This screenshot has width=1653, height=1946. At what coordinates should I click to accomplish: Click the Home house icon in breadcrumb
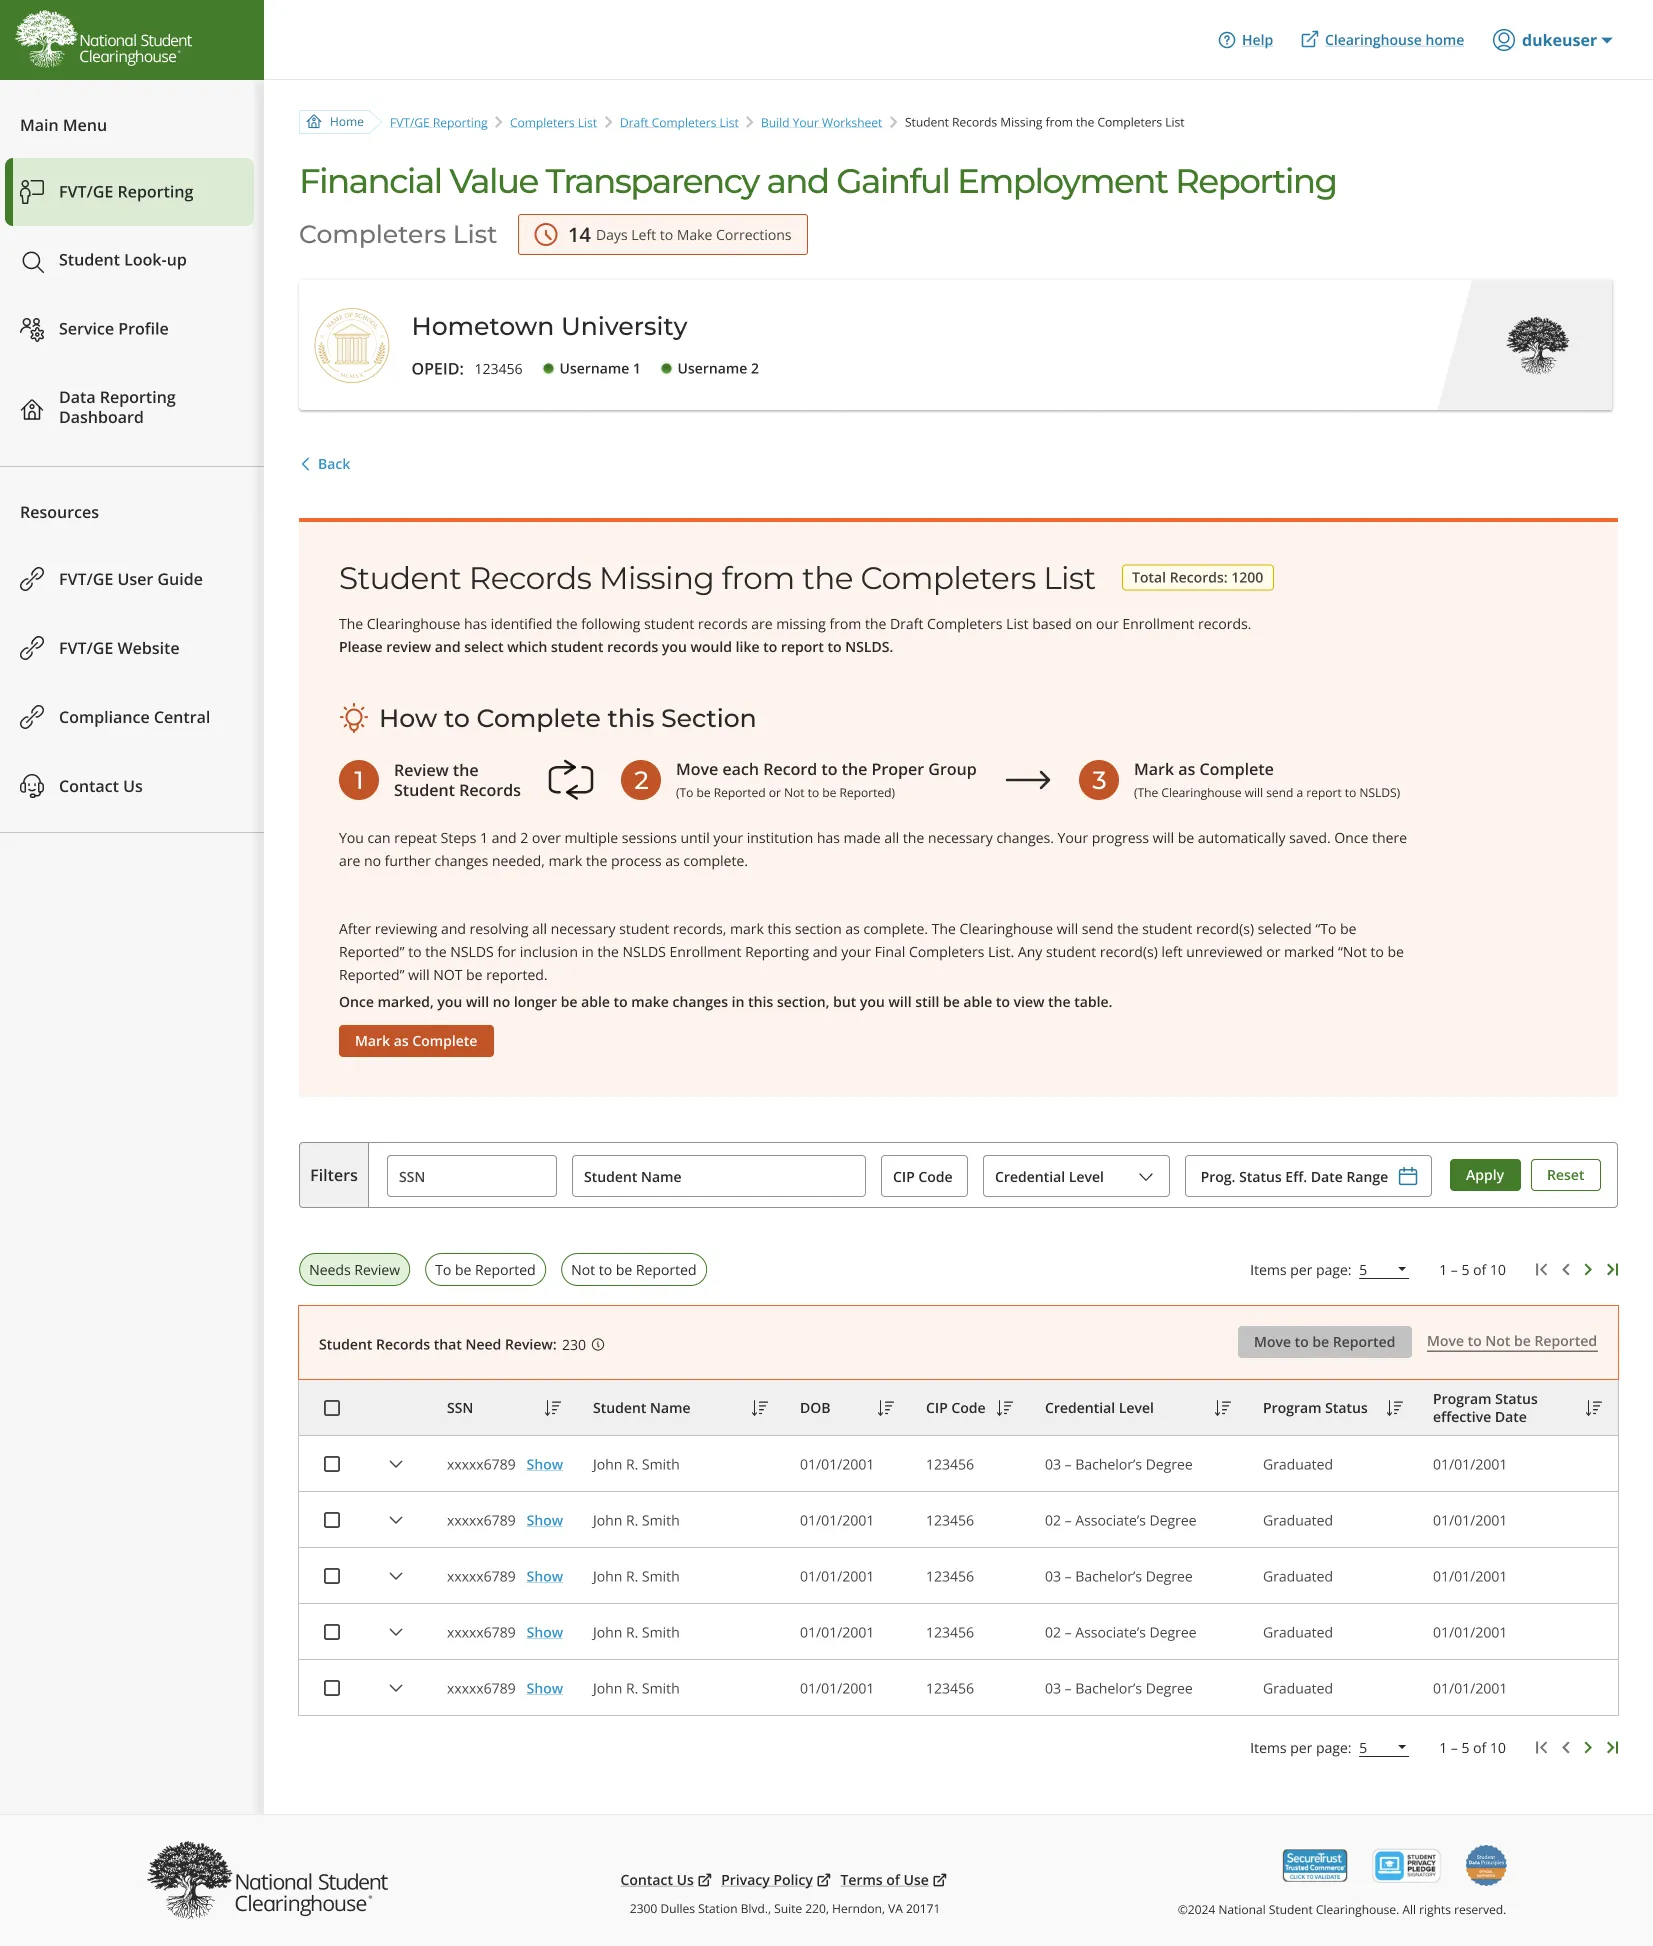coord(315,122)
